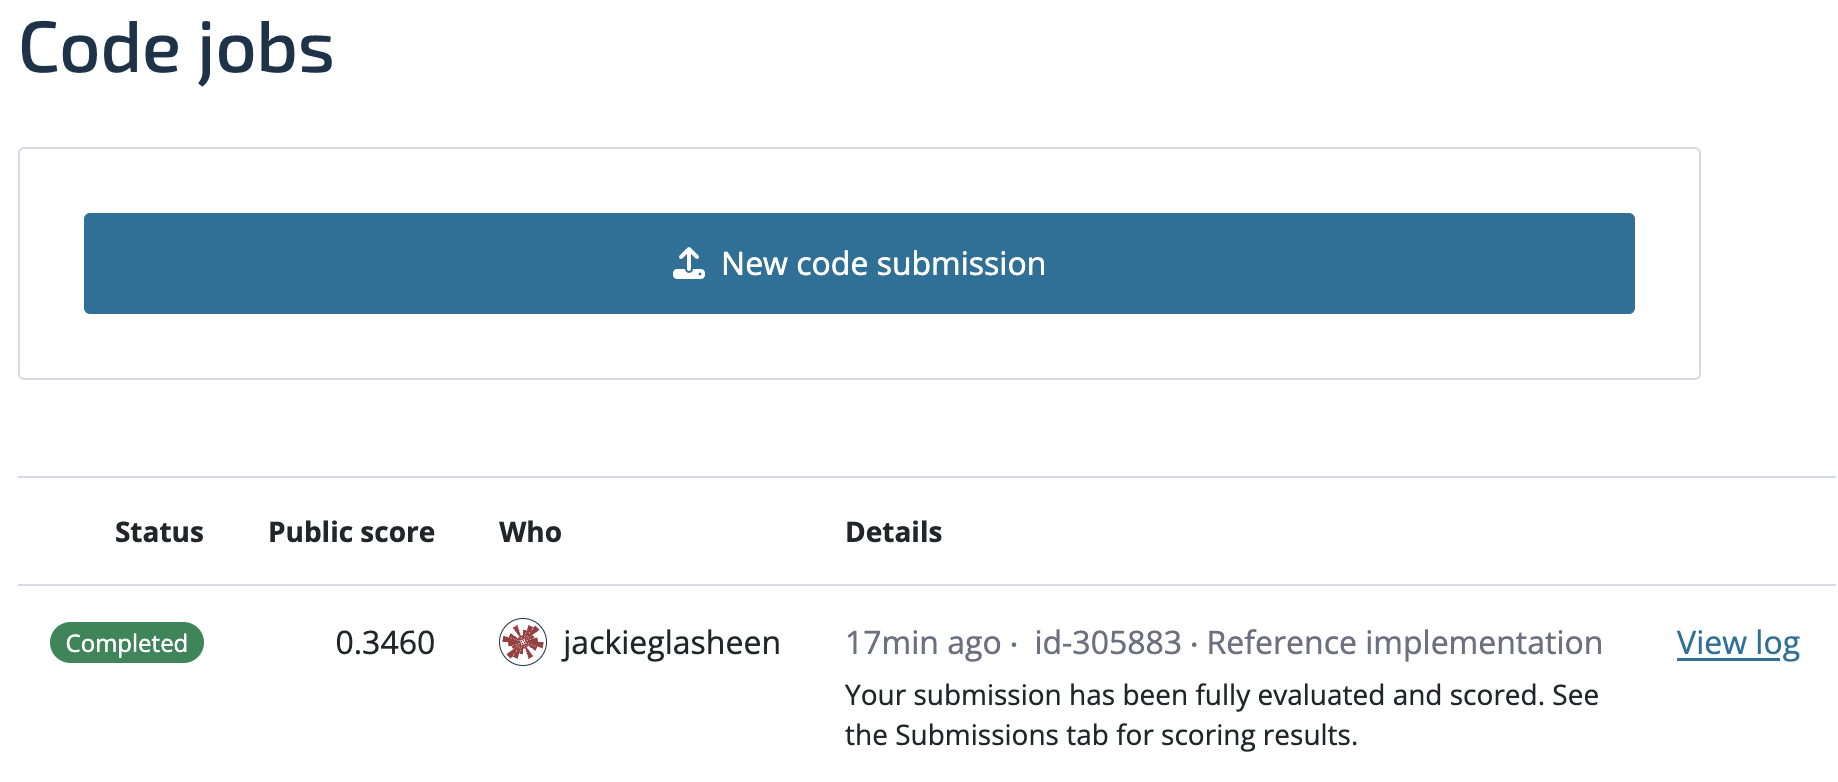Click the blank space left of the Completed badge
Screen dimensions: 1838x782
pyautogui.click(x=32, y=643)
